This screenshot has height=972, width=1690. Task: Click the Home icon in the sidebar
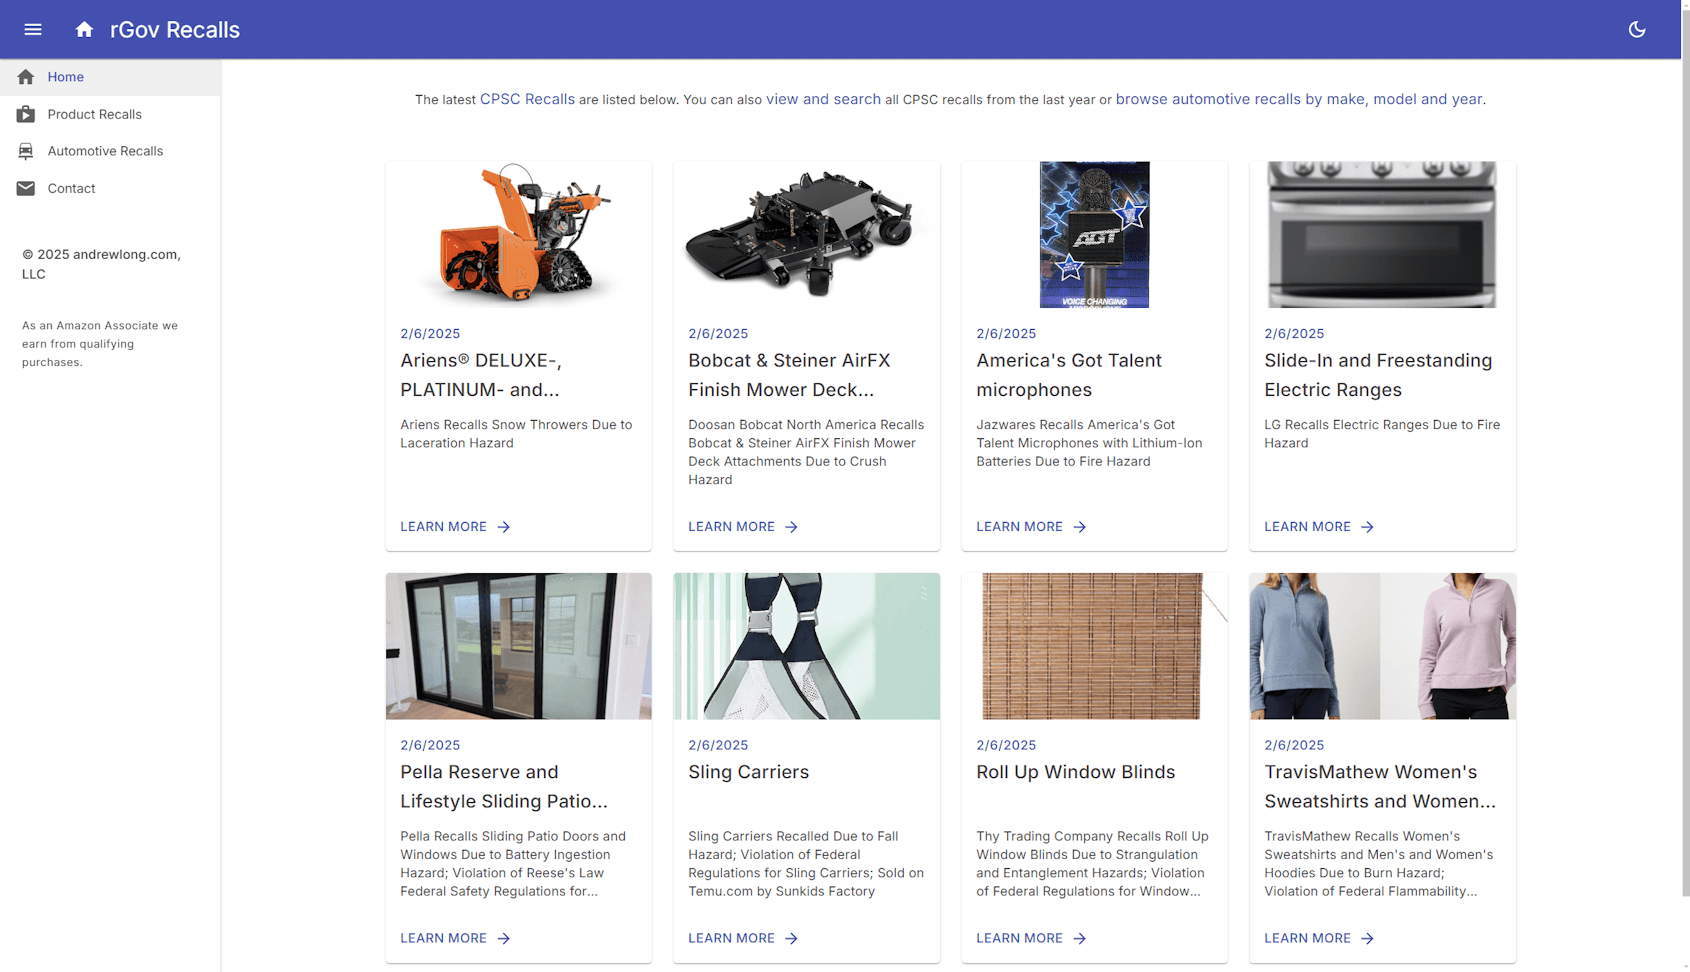24,76
